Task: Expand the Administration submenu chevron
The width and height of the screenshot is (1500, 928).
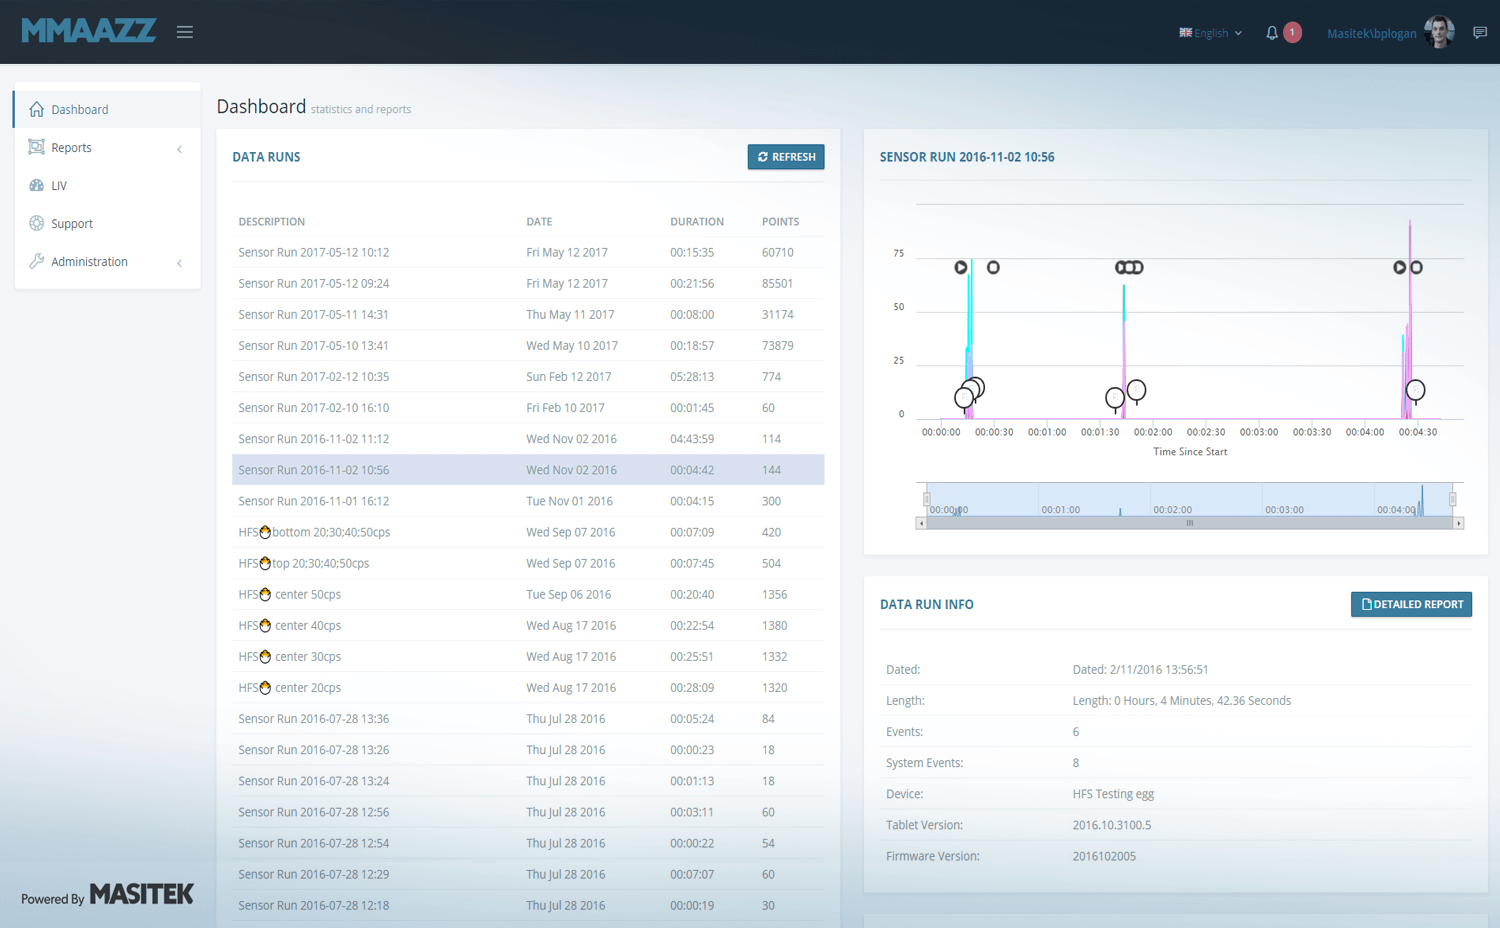Action: tap(180, 263)
